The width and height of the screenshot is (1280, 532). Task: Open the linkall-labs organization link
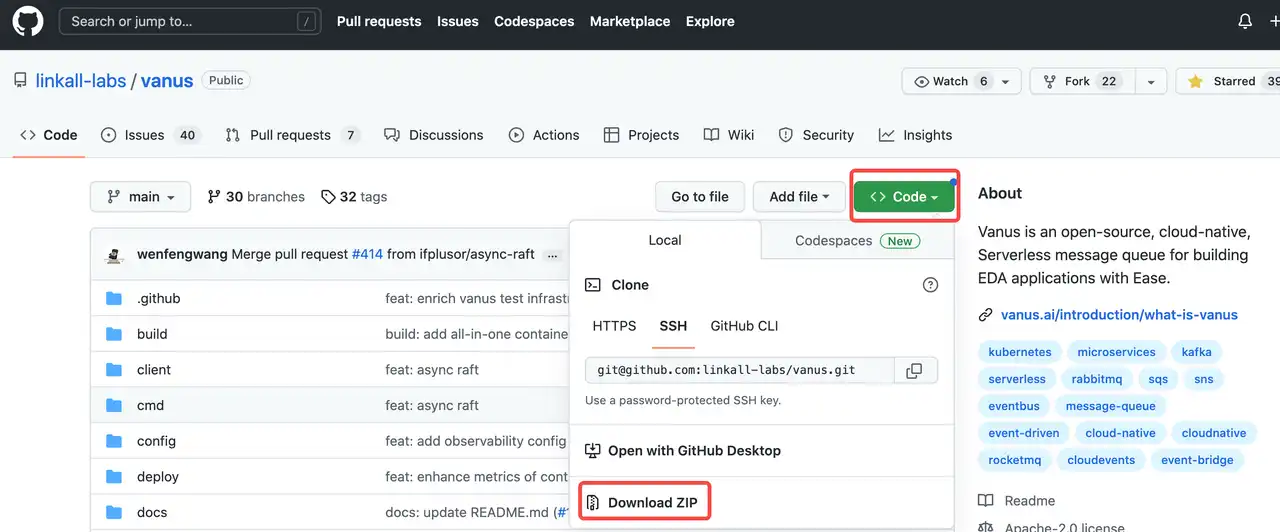click(x=81, y=81)
